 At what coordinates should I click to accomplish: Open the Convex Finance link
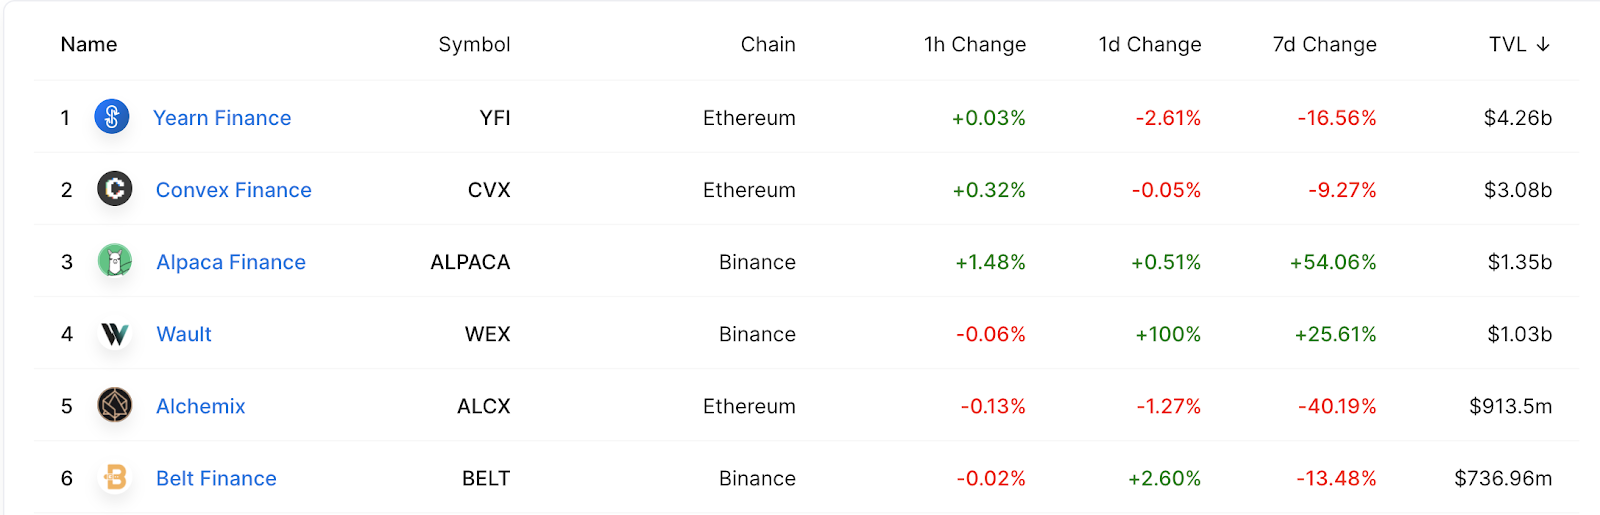tap(234, 190)
